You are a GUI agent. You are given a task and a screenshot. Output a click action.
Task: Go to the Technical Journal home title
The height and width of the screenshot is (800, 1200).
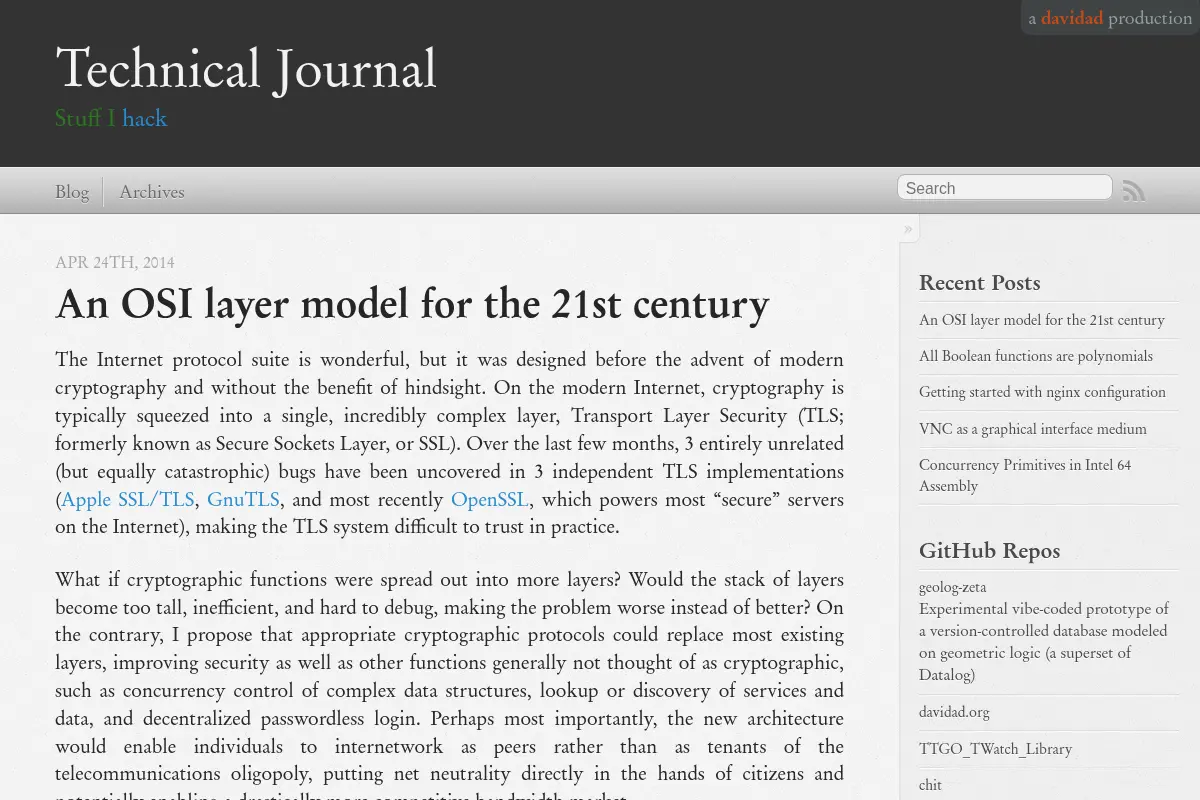[x=246, y=69]
